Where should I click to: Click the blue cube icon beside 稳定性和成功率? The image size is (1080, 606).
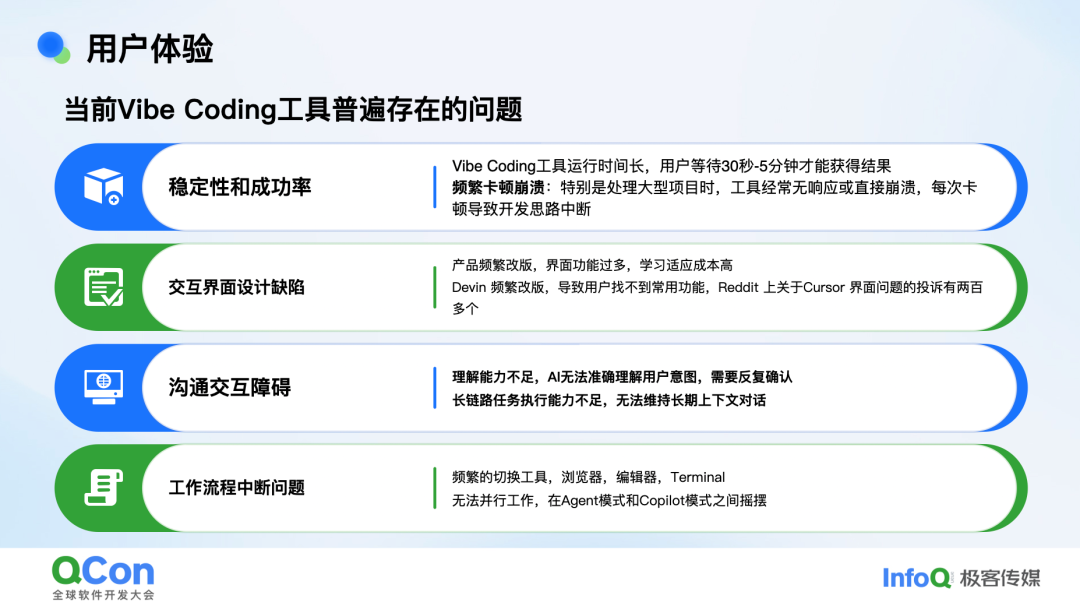(x=103, y=187)
